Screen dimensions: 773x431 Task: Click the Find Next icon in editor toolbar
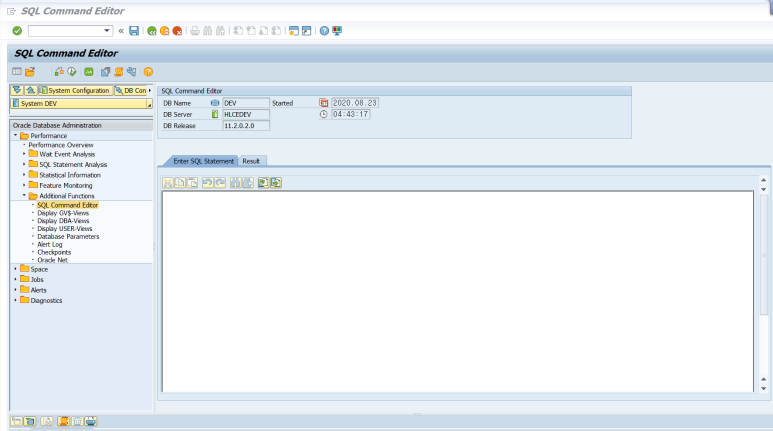click(248, 183)
